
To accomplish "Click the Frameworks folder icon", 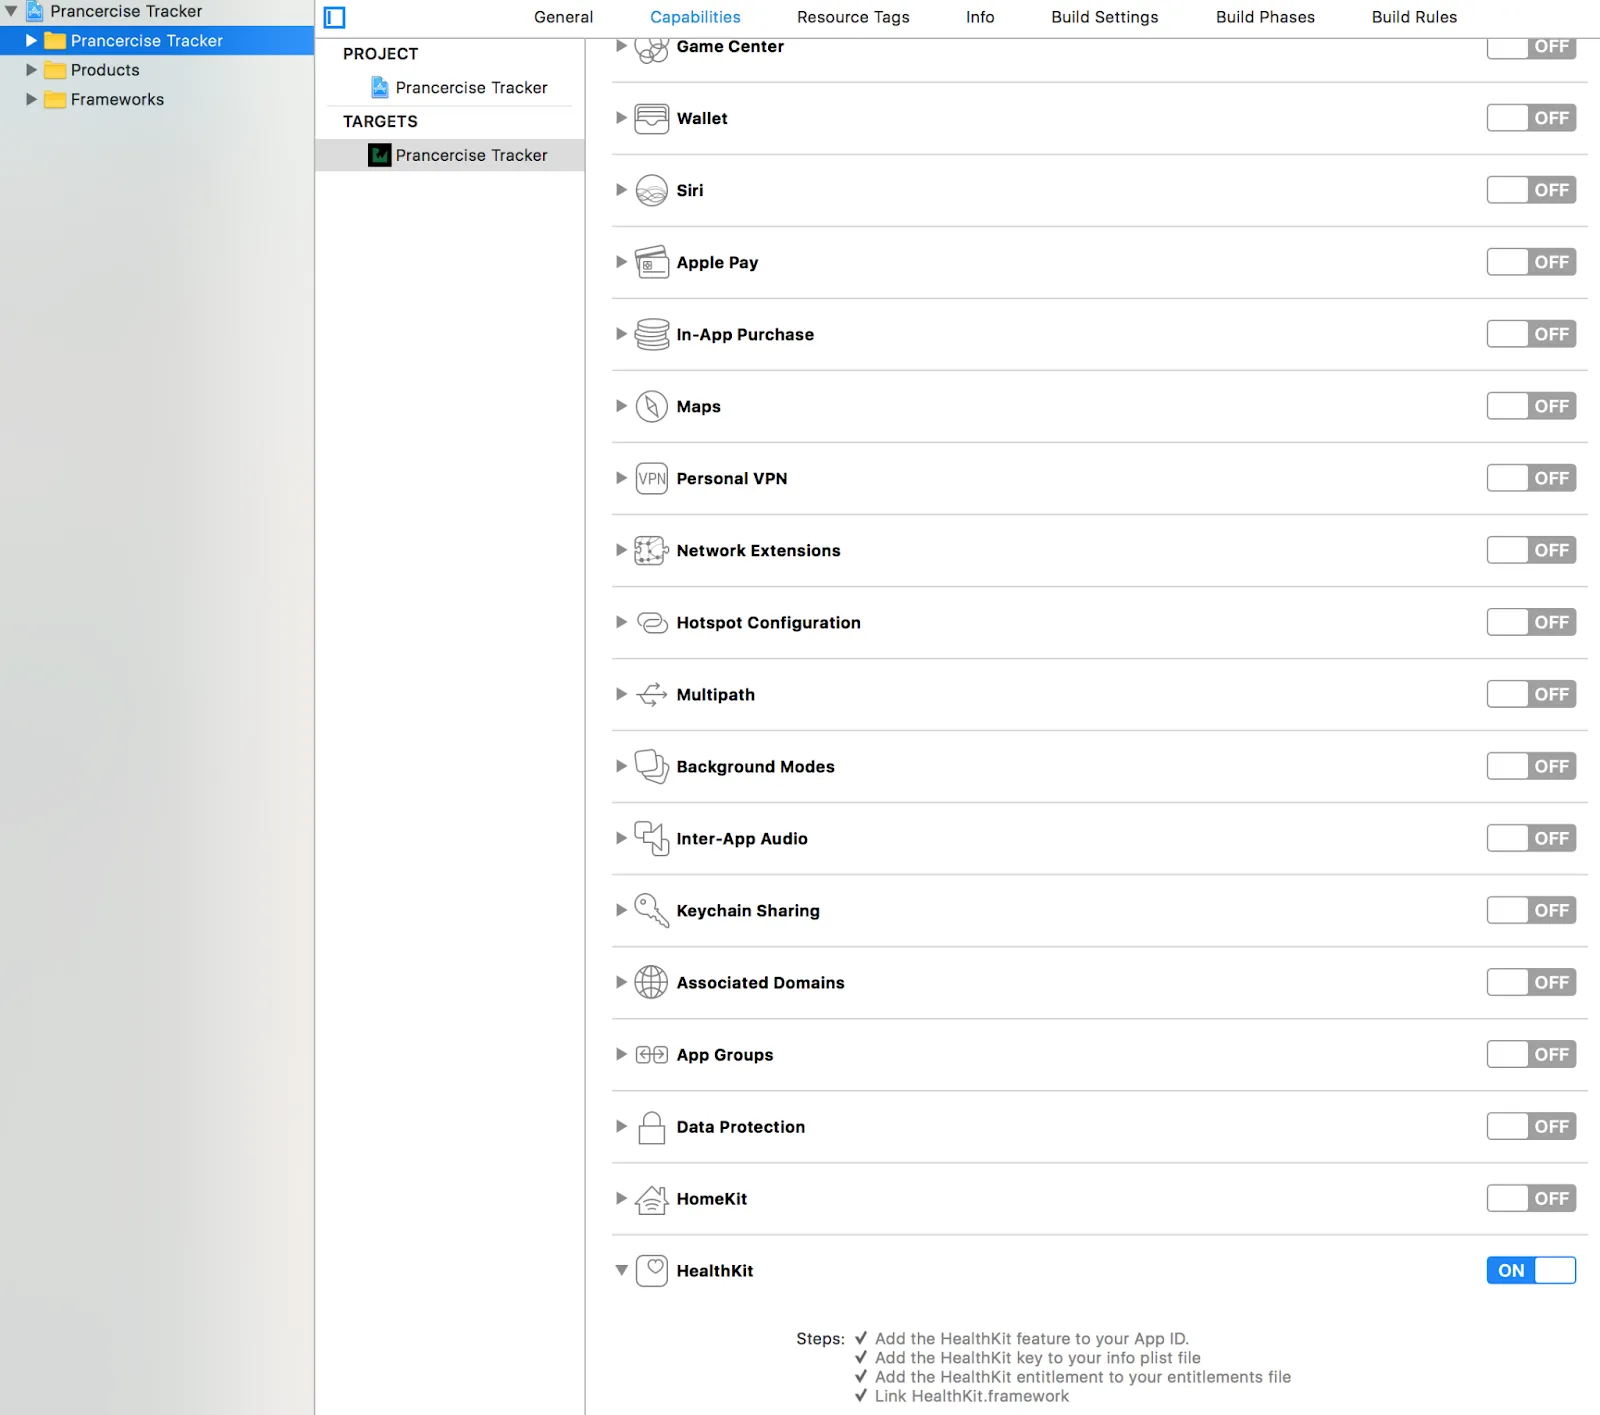I will click(x=55, y=99).
